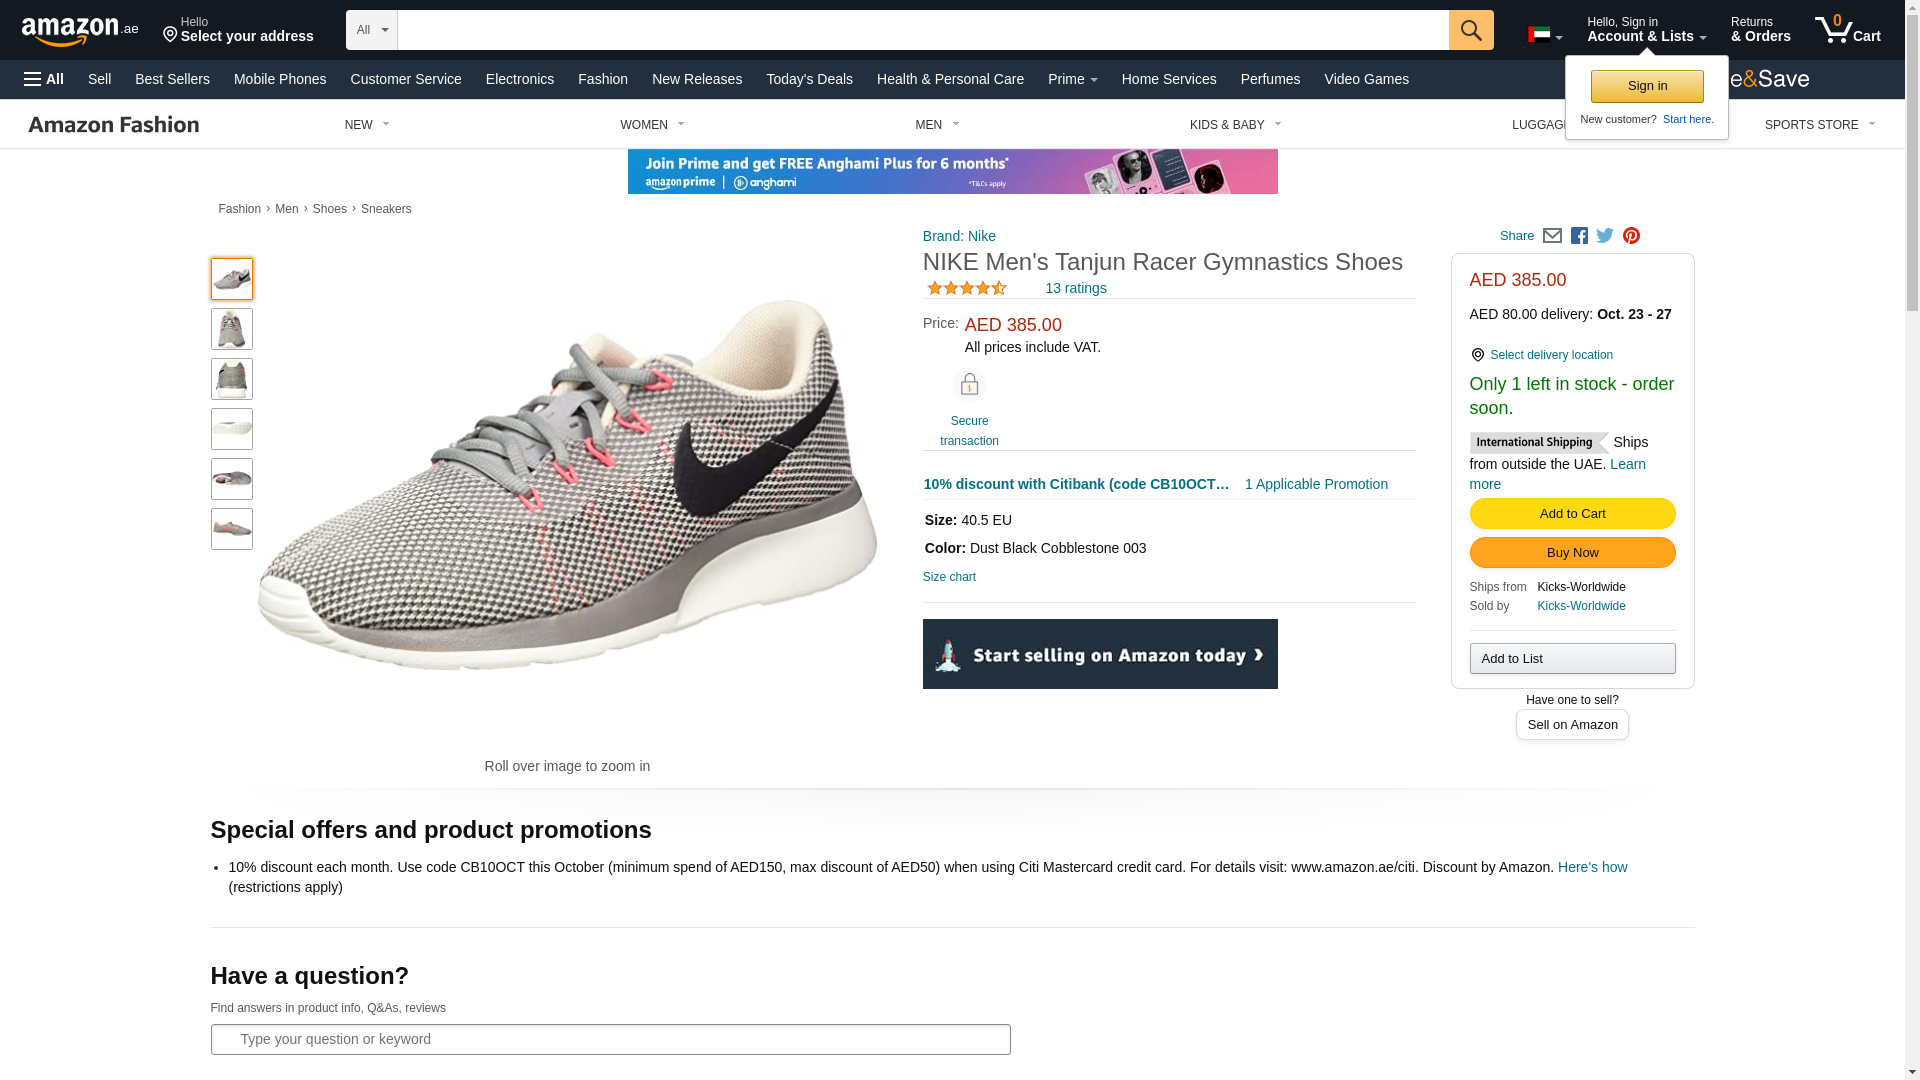Open the Electronics navigation item

[519, 79]
